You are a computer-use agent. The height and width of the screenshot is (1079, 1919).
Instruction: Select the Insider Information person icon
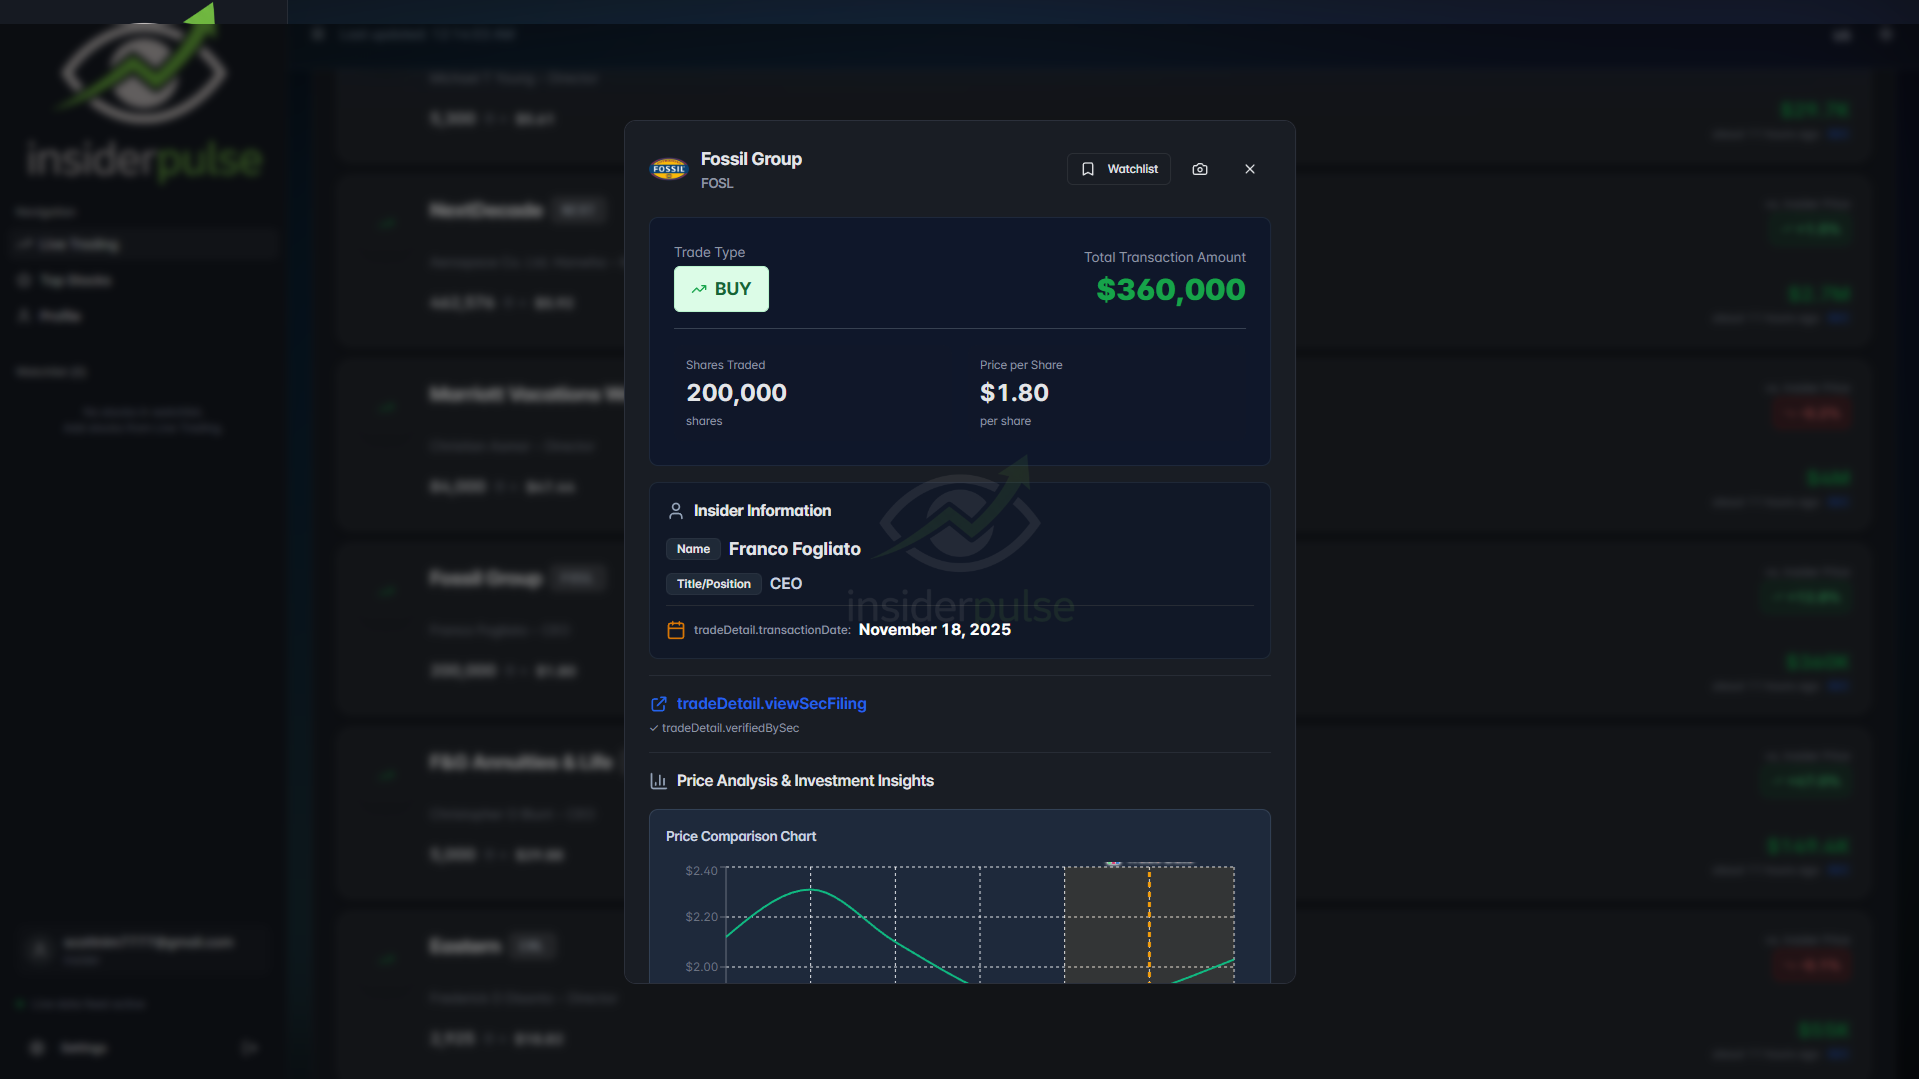click(676, 510)
